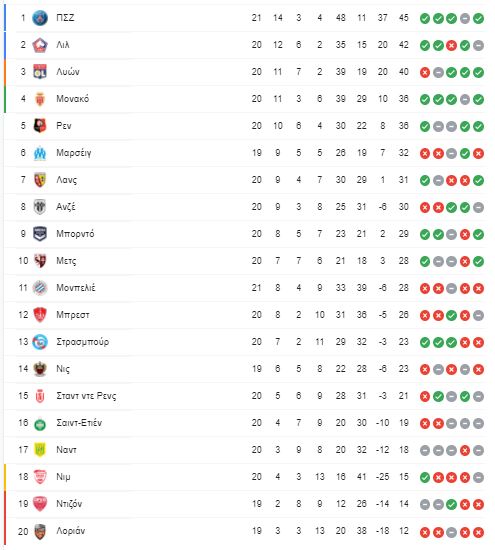Click Ναντ's only red loss indicator

(465, 450)
